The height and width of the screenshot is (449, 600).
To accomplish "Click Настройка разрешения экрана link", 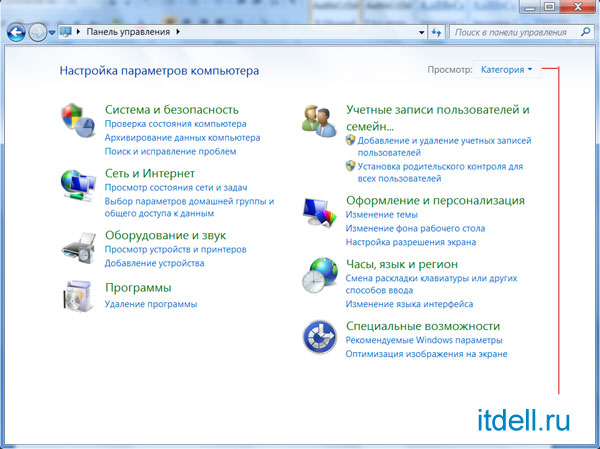I will pyautogui.click(x=411, y=242).
